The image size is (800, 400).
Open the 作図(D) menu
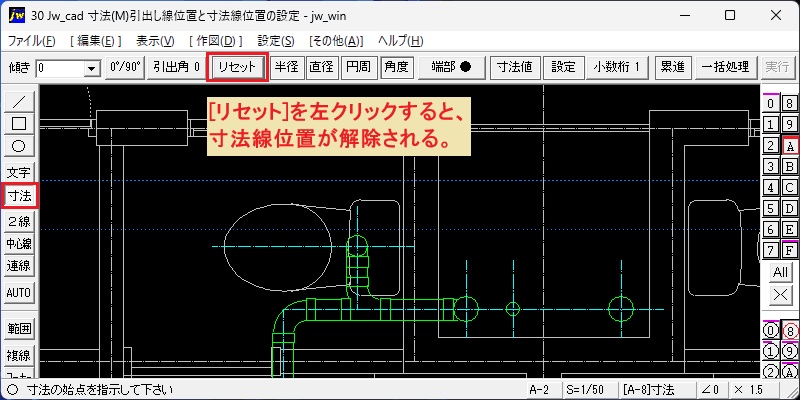pos(215,41)
